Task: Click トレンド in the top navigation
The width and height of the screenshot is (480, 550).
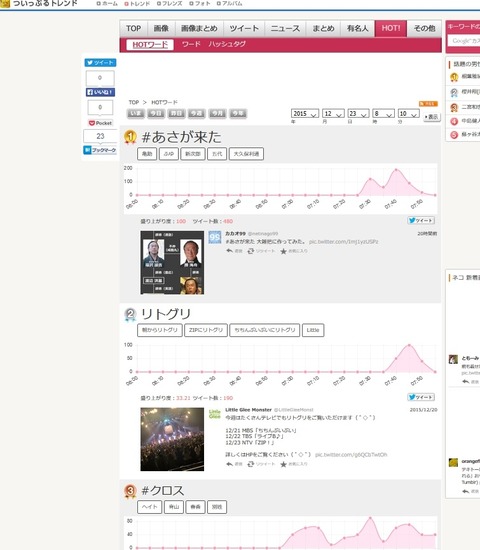Action: click(137, 4)
